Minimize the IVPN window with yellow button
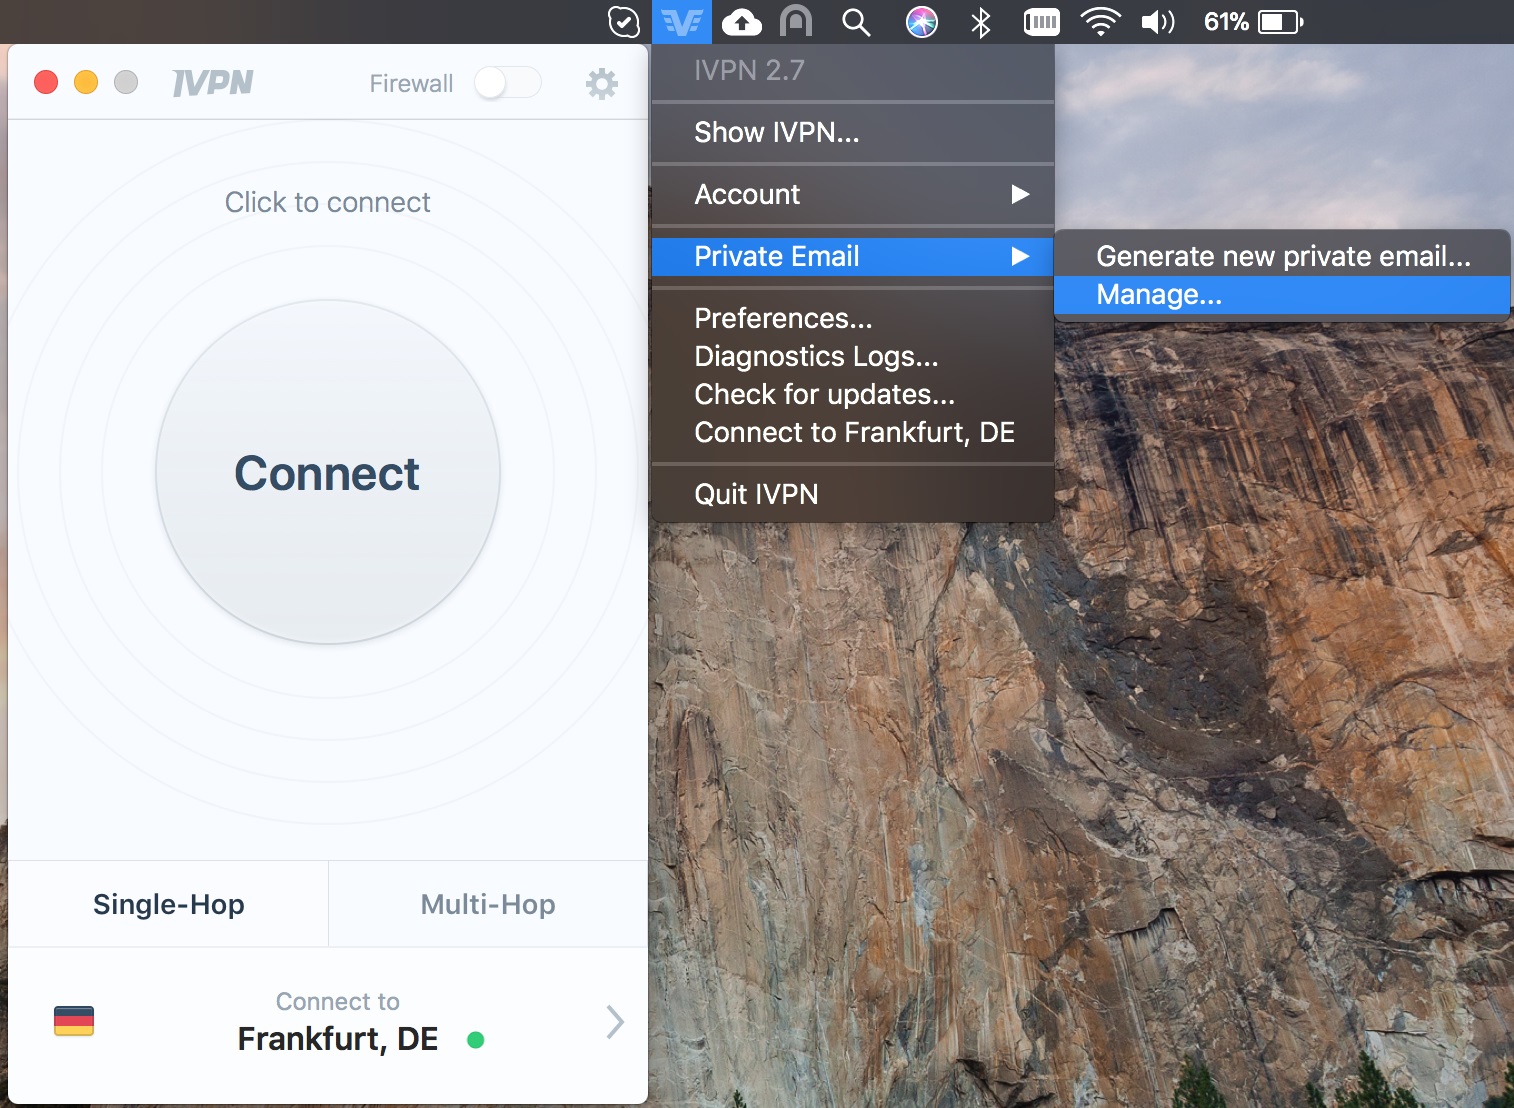Image resolution: width=1514 pixels, height=1108 pixels. point(86,82)
